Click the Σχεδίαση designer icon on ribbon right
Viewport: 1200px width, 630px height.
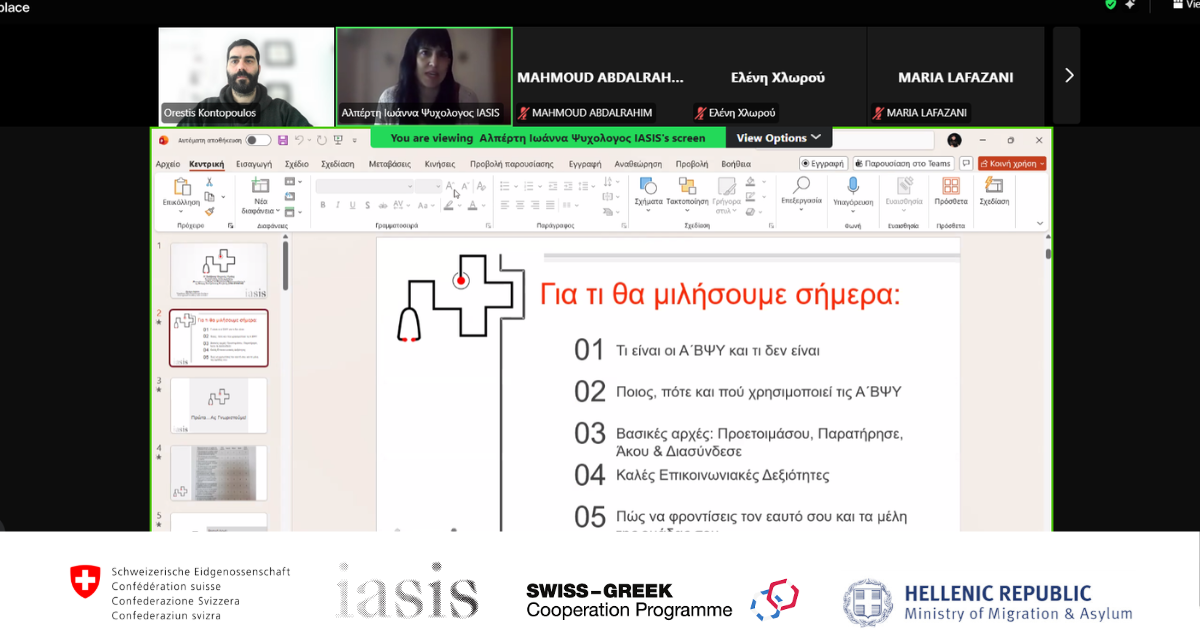click(994, 186)
